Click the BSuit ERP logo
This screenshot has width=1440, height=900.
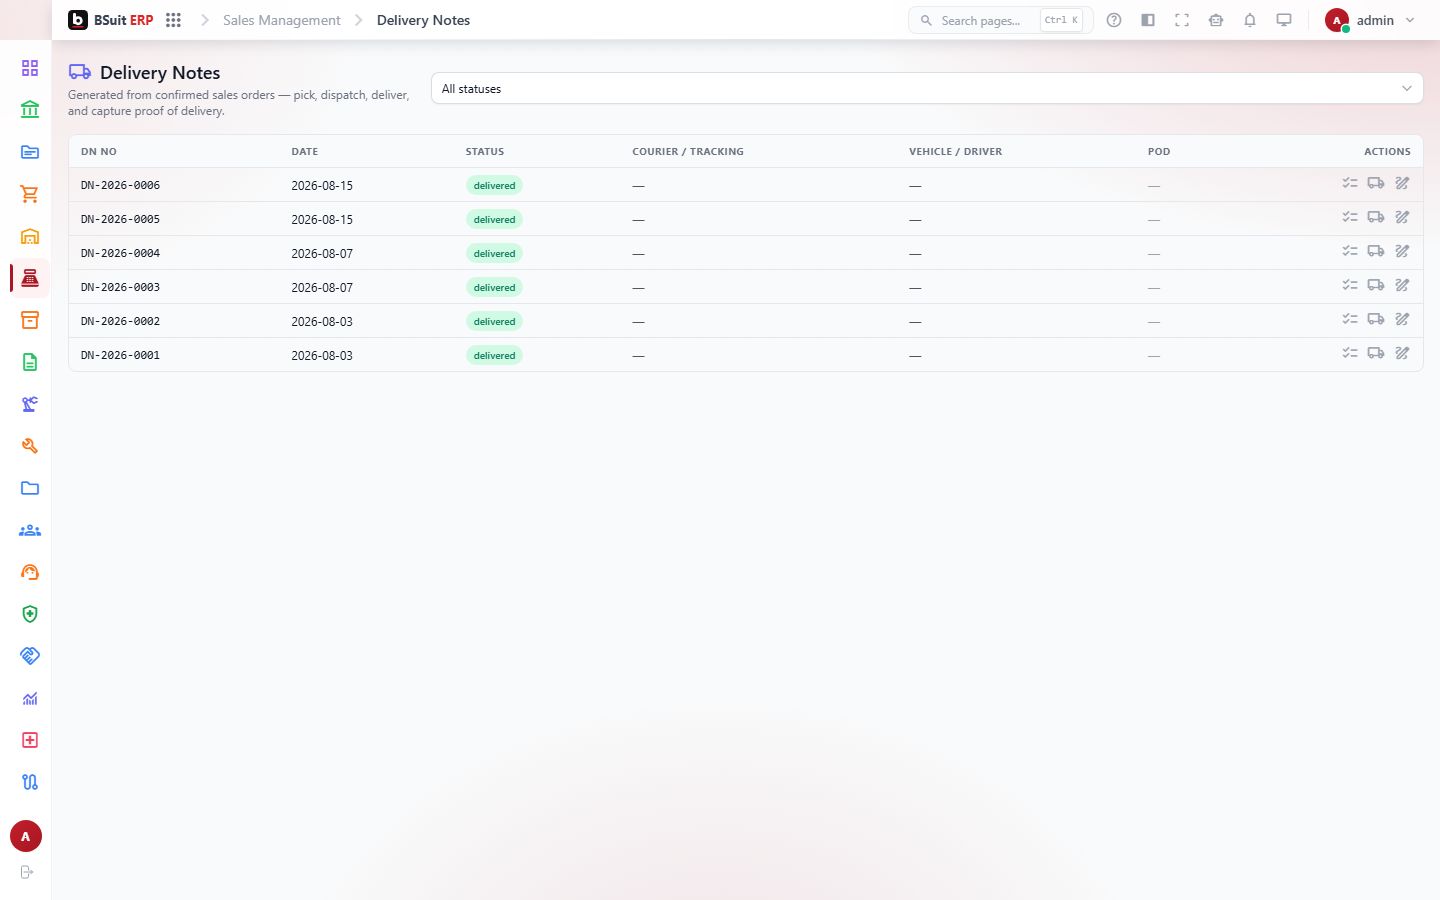111,20
